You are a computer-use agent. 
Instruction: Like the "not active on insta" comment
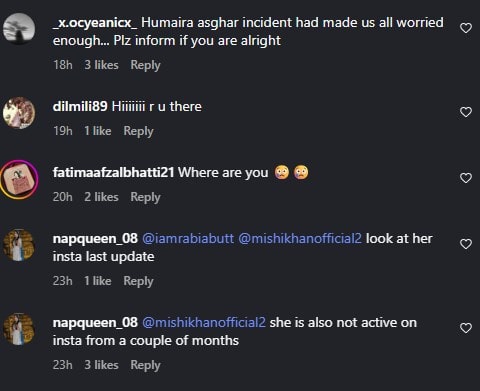(466, 328)
